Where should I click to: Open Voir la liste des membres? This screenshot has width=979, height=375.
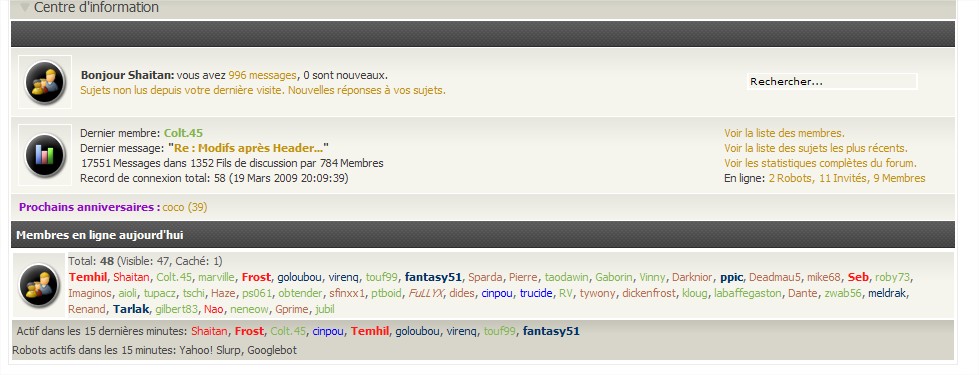point(784,133)
